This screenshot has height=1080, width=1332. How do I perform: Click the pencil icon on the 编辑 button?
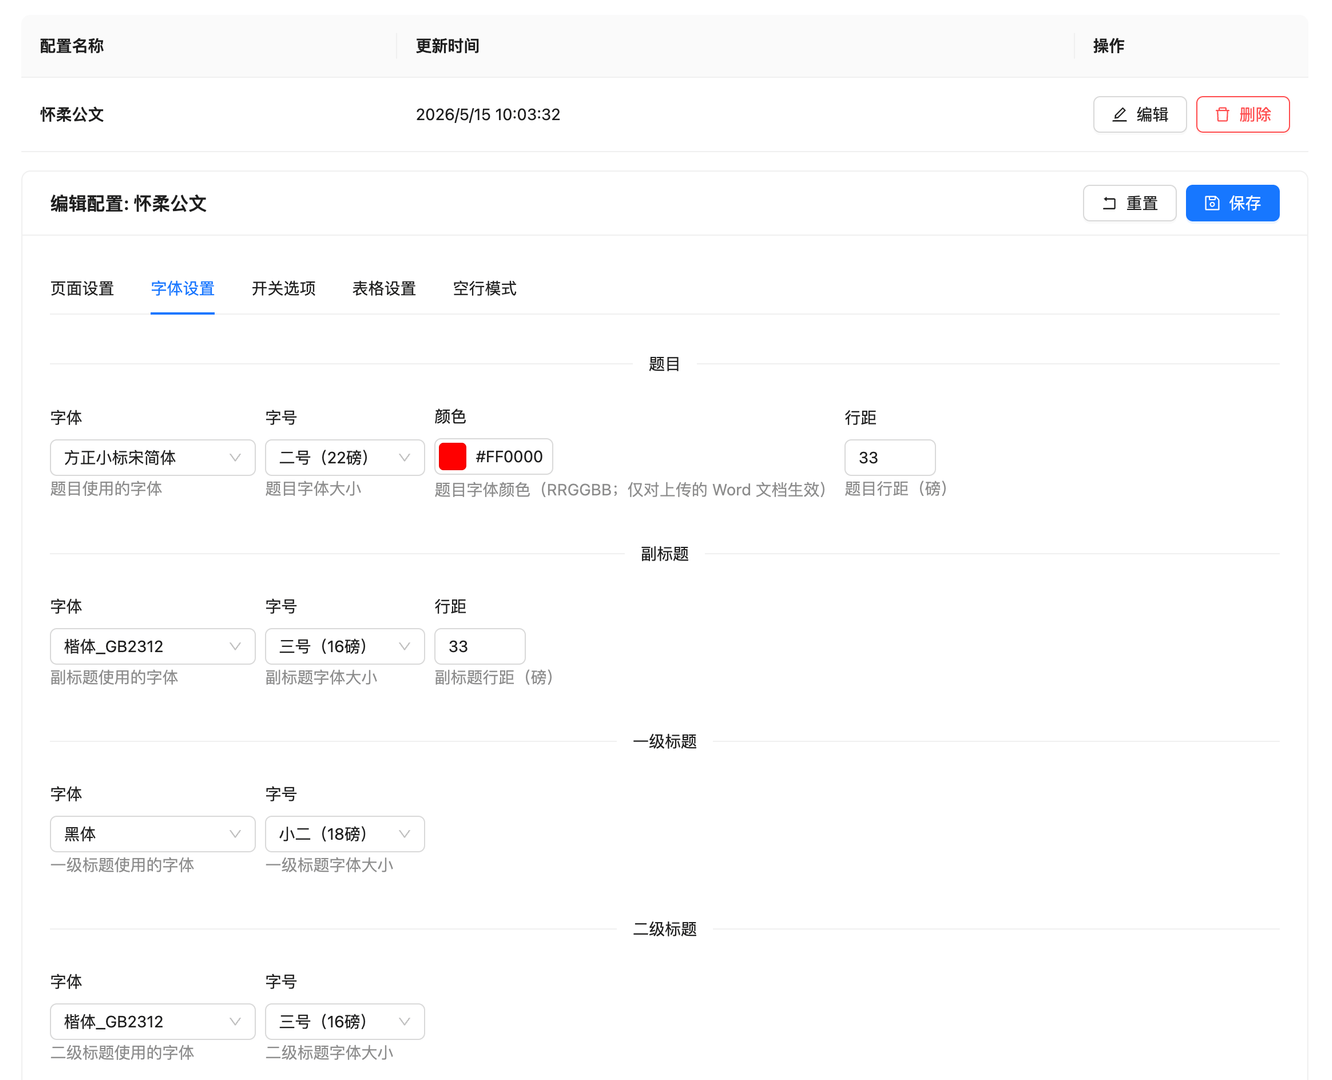click(1120, 115)
